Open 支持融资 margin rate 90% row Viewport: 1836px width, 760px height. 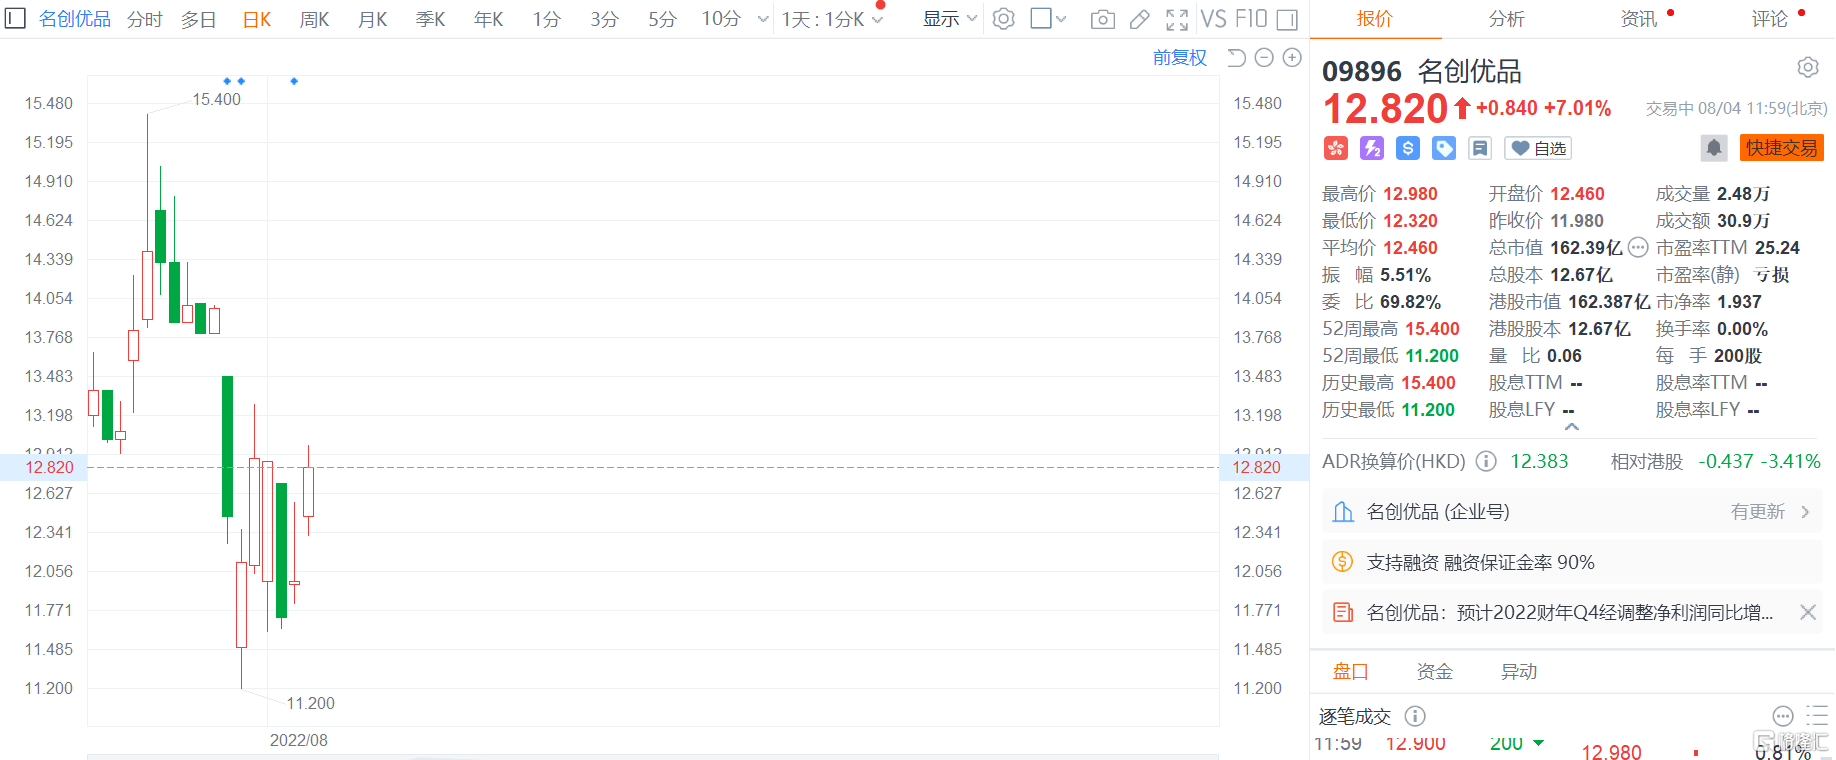click(x=1572, y=562)
